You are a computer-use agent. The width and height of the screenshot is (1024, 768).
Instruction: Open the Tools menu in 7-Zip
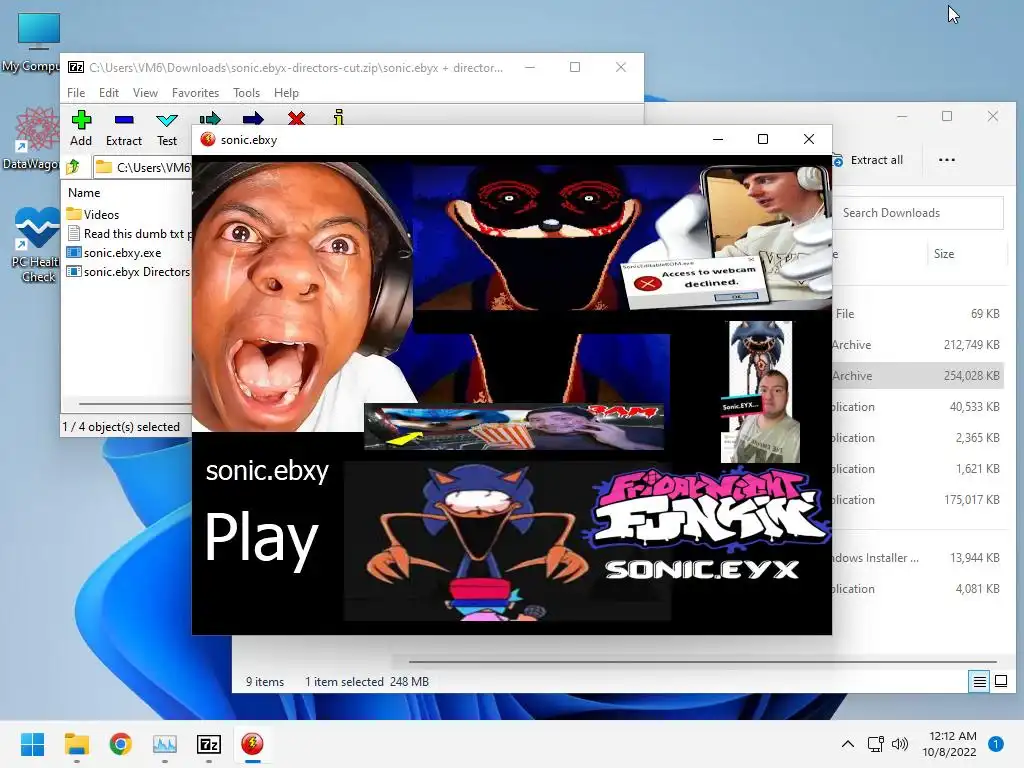pyautogui.click(x=246, y=93)
